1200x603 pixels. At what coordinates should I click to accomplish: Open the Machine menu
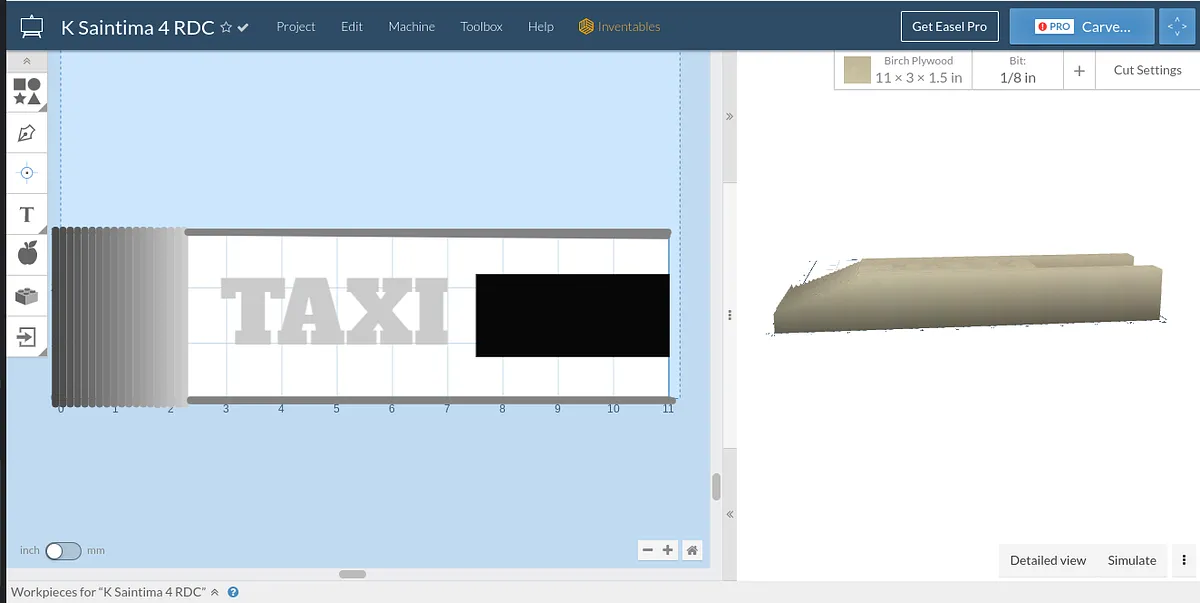pos(412,27)
